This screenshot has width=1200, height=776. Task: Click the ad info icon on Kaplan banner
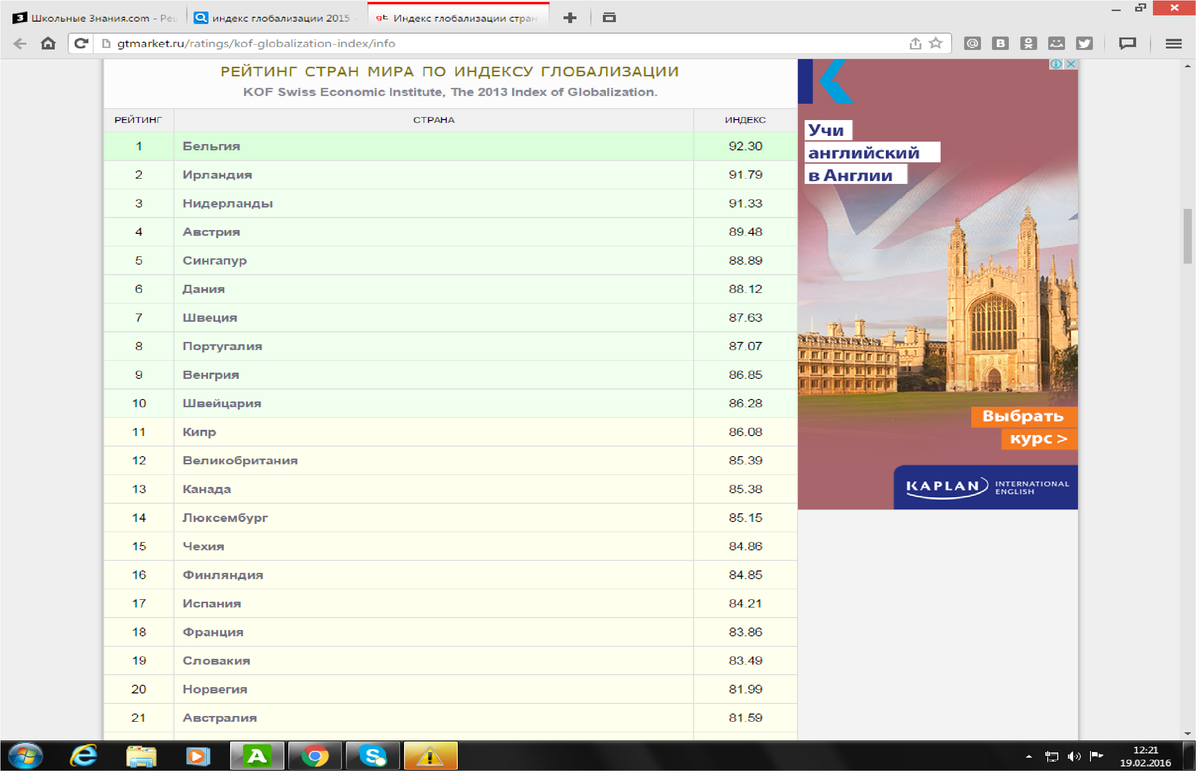tap(1055, 64)
